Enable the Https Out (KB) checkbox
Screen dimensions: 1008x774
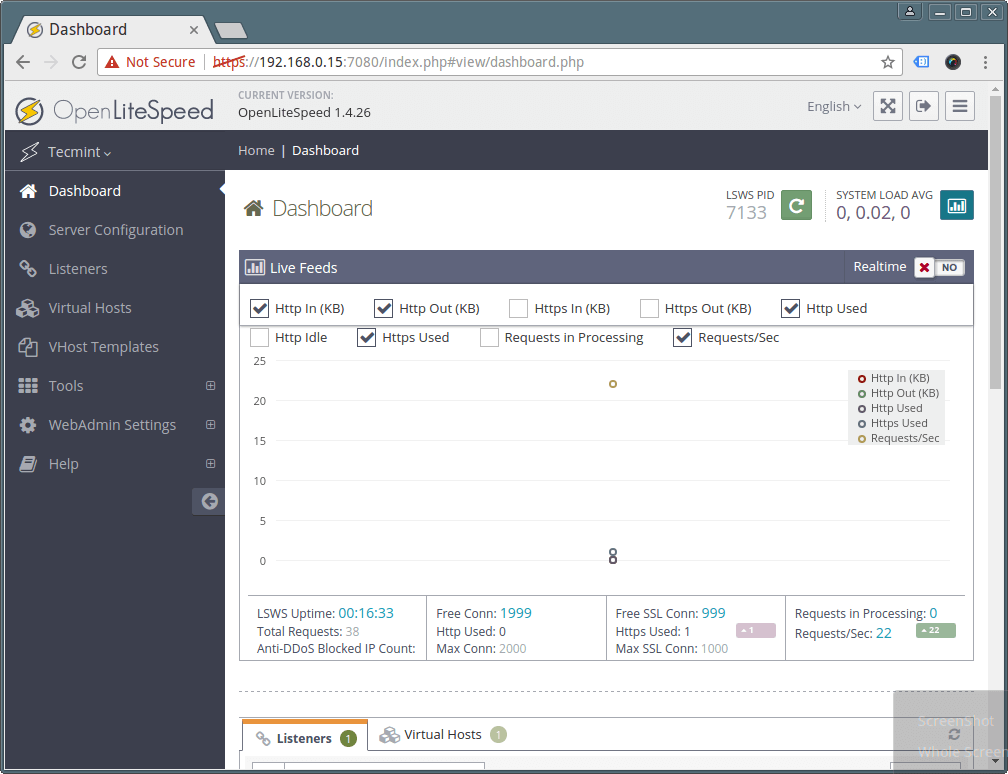pos(649,309)
